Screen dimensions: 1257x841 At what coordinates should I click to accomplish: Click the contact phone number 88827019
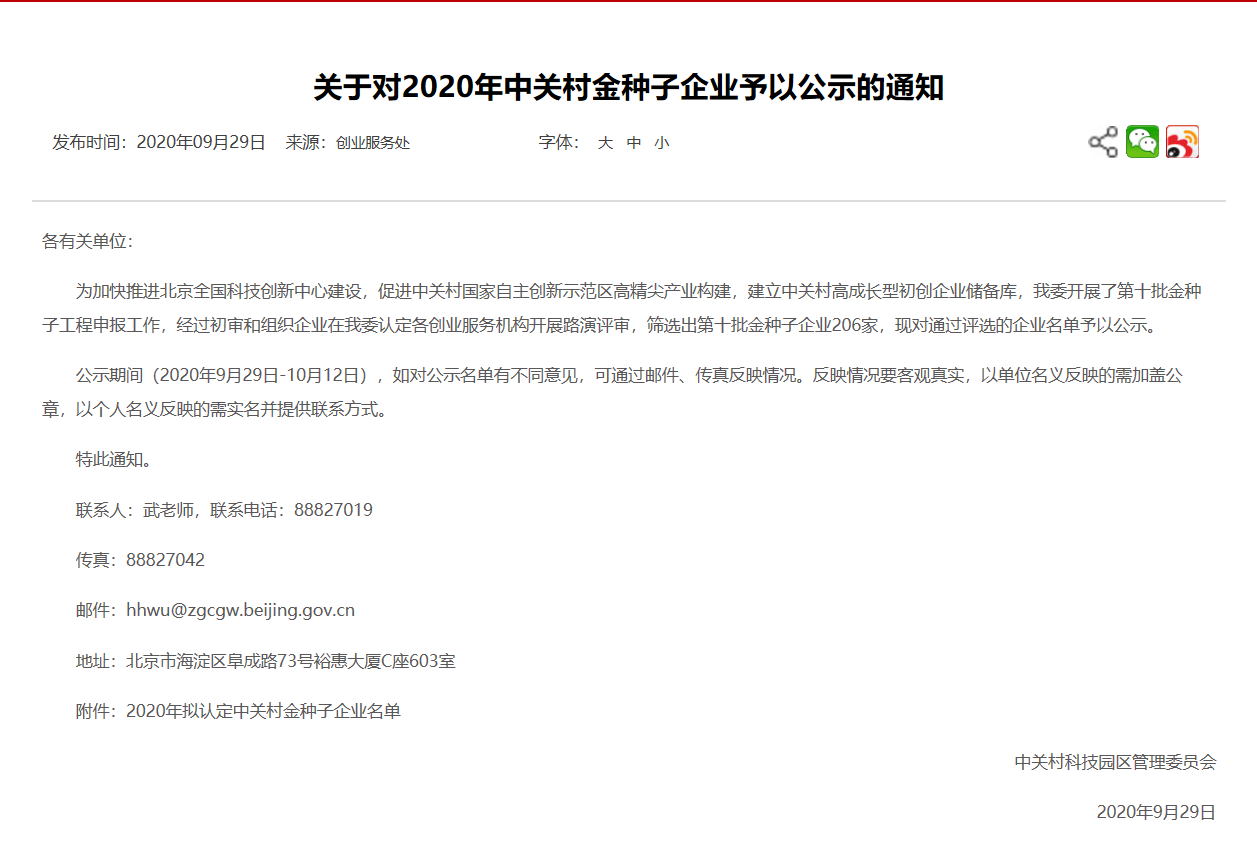[333, 510]
